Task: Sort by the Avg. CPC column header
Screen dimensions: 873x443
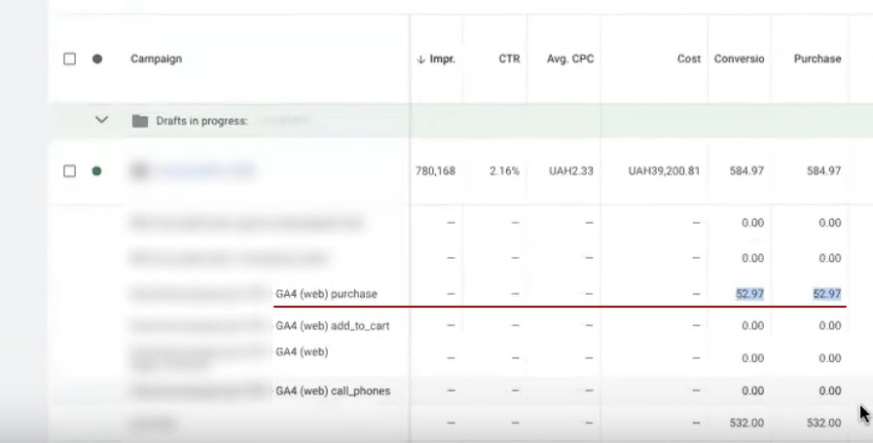Action: pos(569,59)
